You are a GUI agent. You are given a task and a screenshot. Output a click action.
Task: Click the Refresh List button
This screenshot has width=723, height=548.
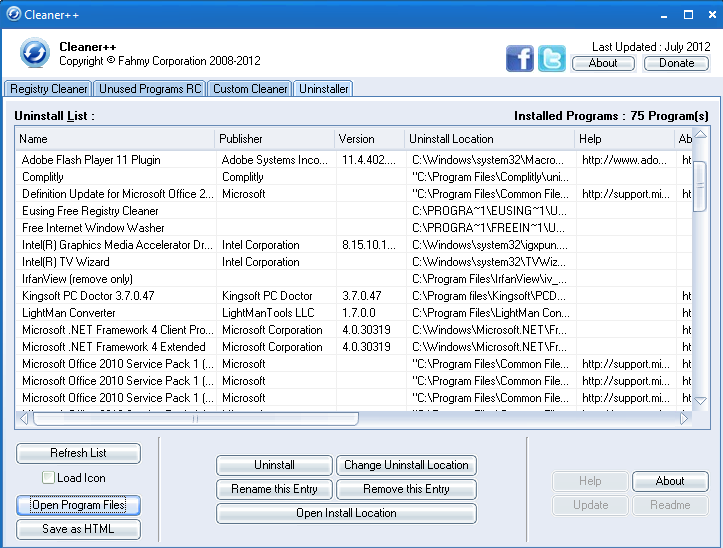coord(78,453)
